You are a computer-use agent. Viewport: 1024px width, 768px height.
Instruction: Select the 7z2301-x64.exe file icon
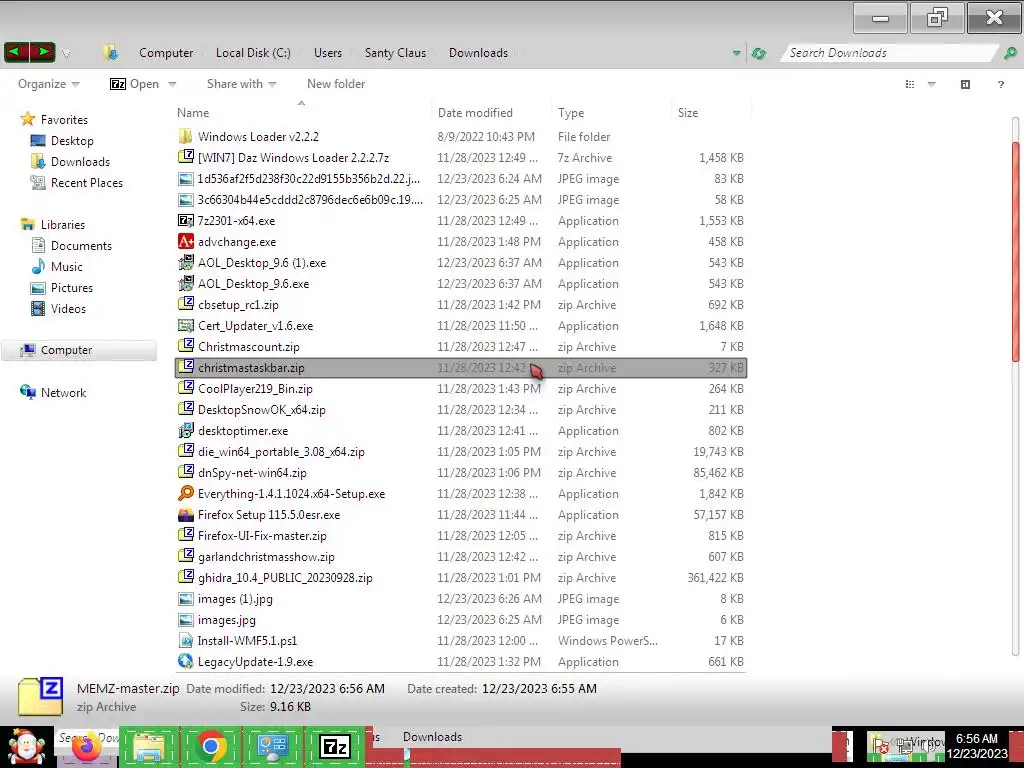(185, 220)
